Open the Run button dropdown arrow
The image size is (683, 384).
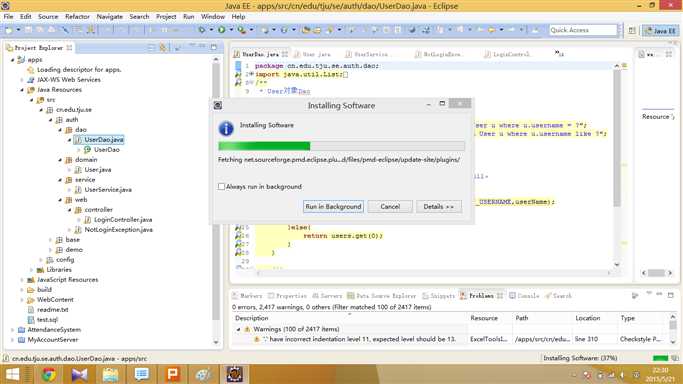click(x=231, y=30)
